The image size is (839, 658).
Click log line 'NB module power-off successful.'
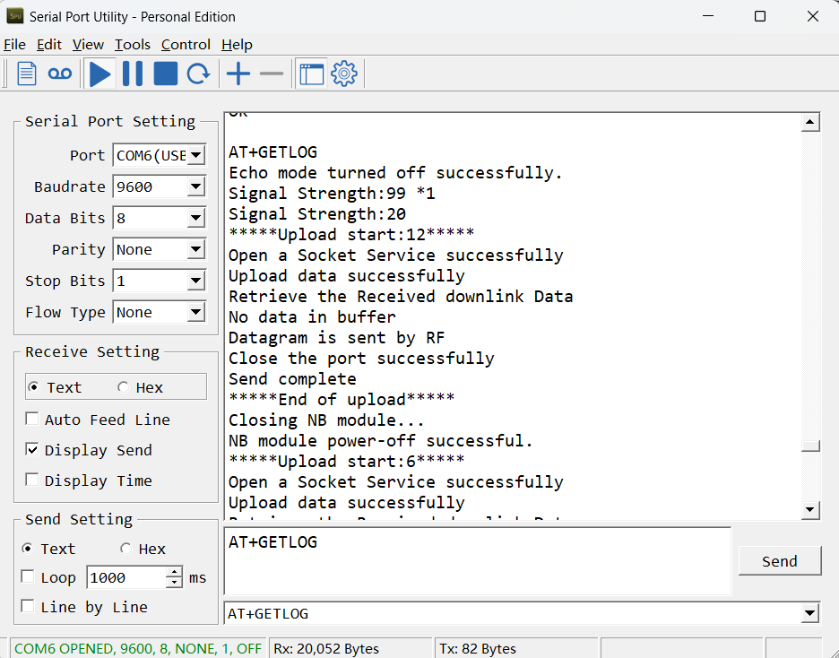tap(381, 441)
